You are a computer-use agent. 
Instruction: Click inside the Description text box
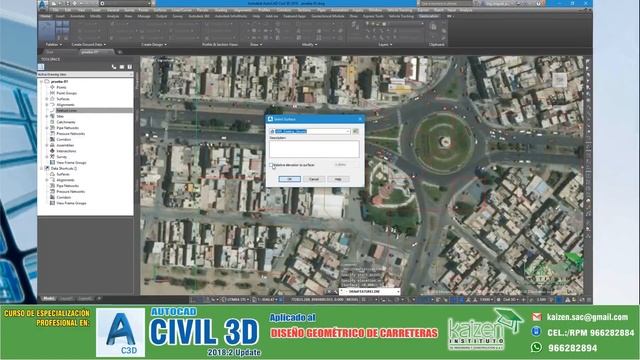pos(314,149)
